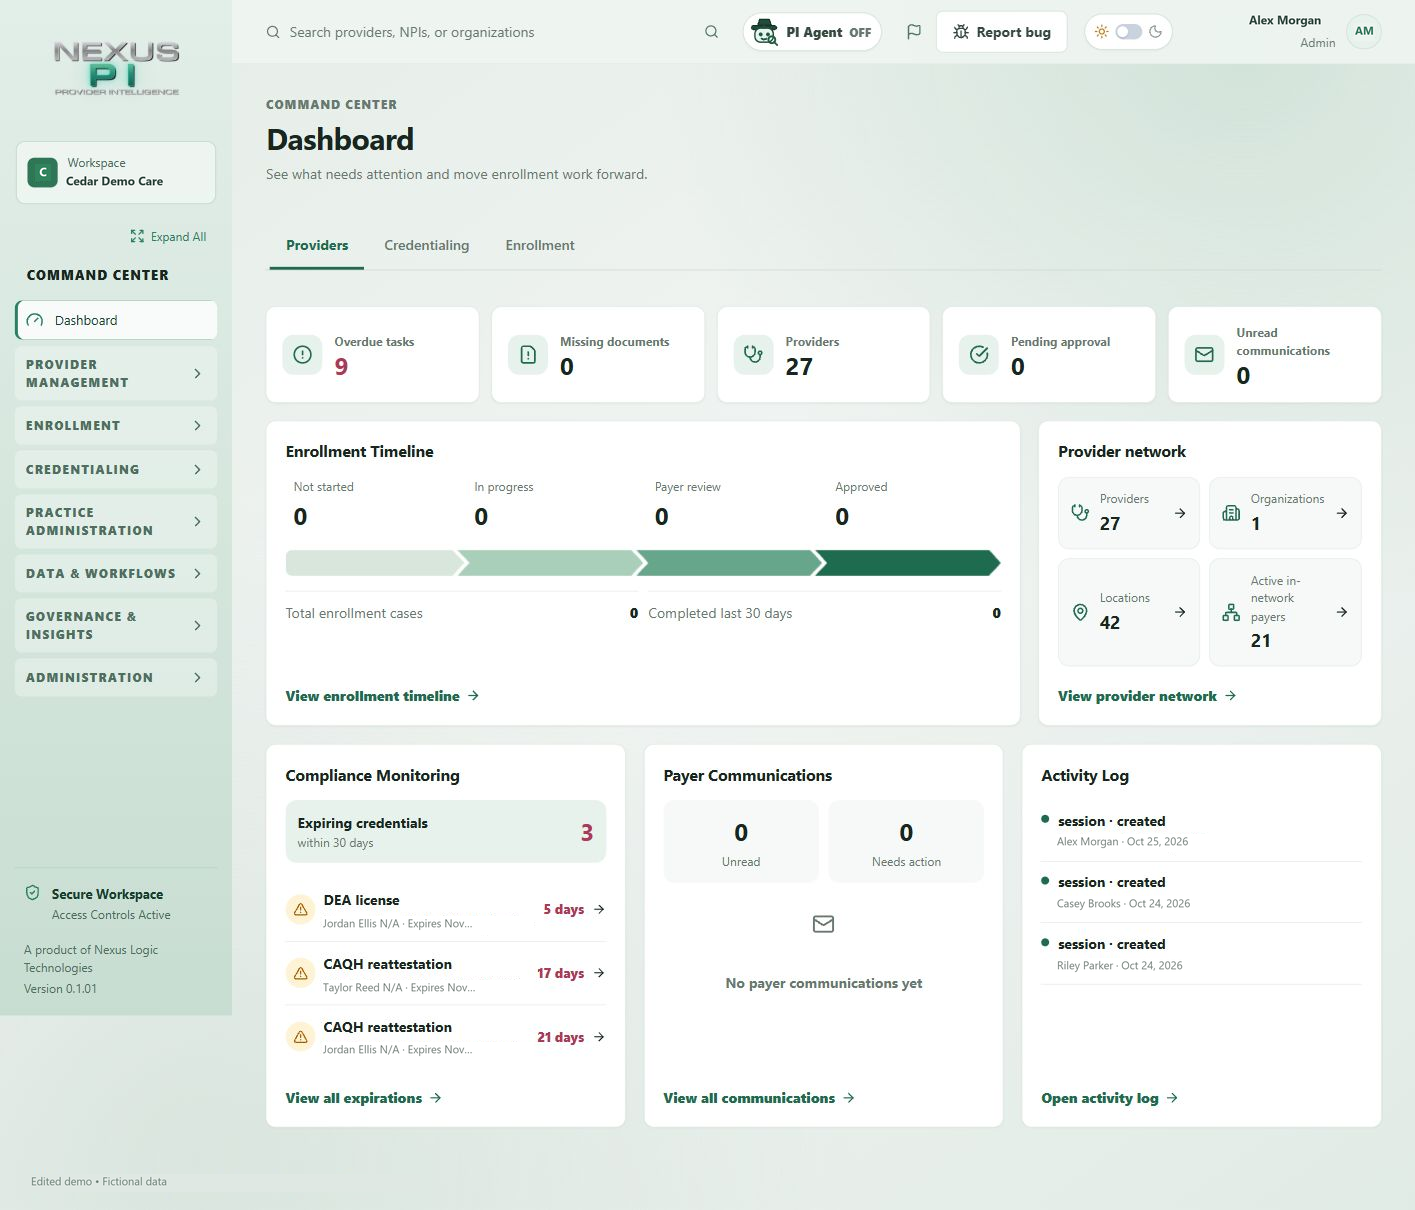
Task: Expand the Credentialing sidebar section
Action: pos(116,470)
